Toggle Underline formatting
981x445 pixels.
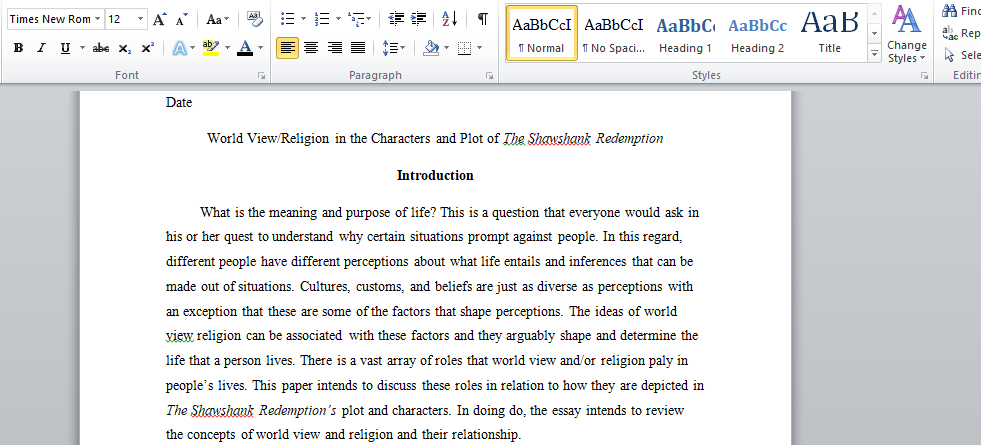(x=64, y=48)
